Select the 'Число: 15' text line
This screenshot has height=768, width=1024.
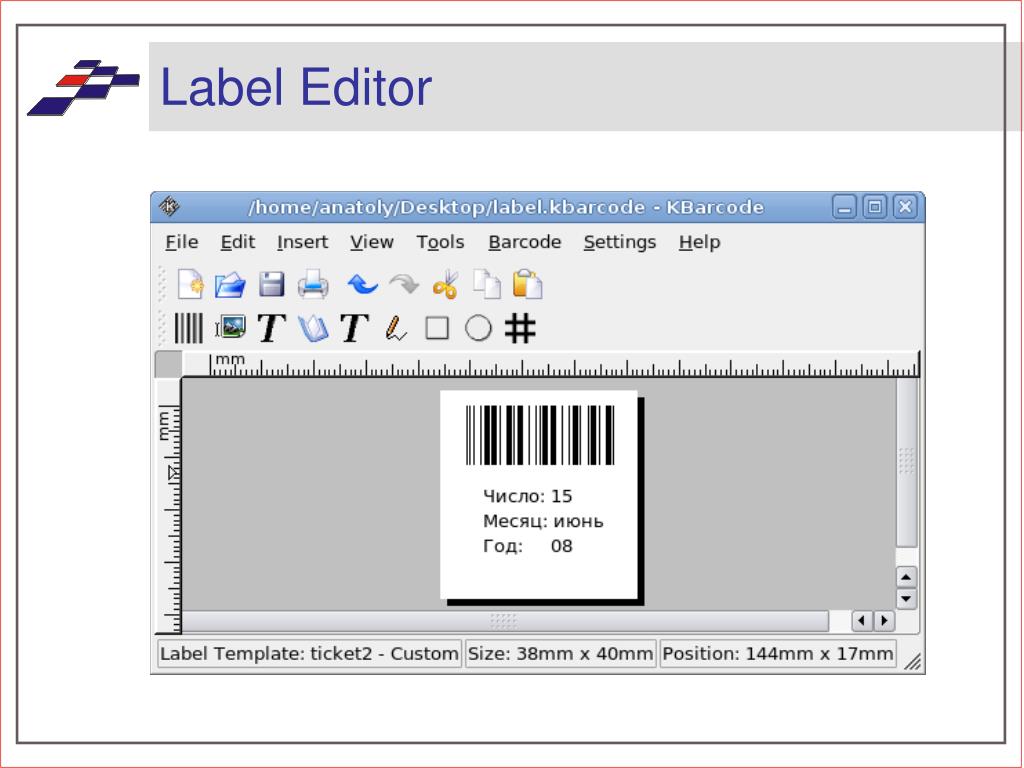(528, 496)
